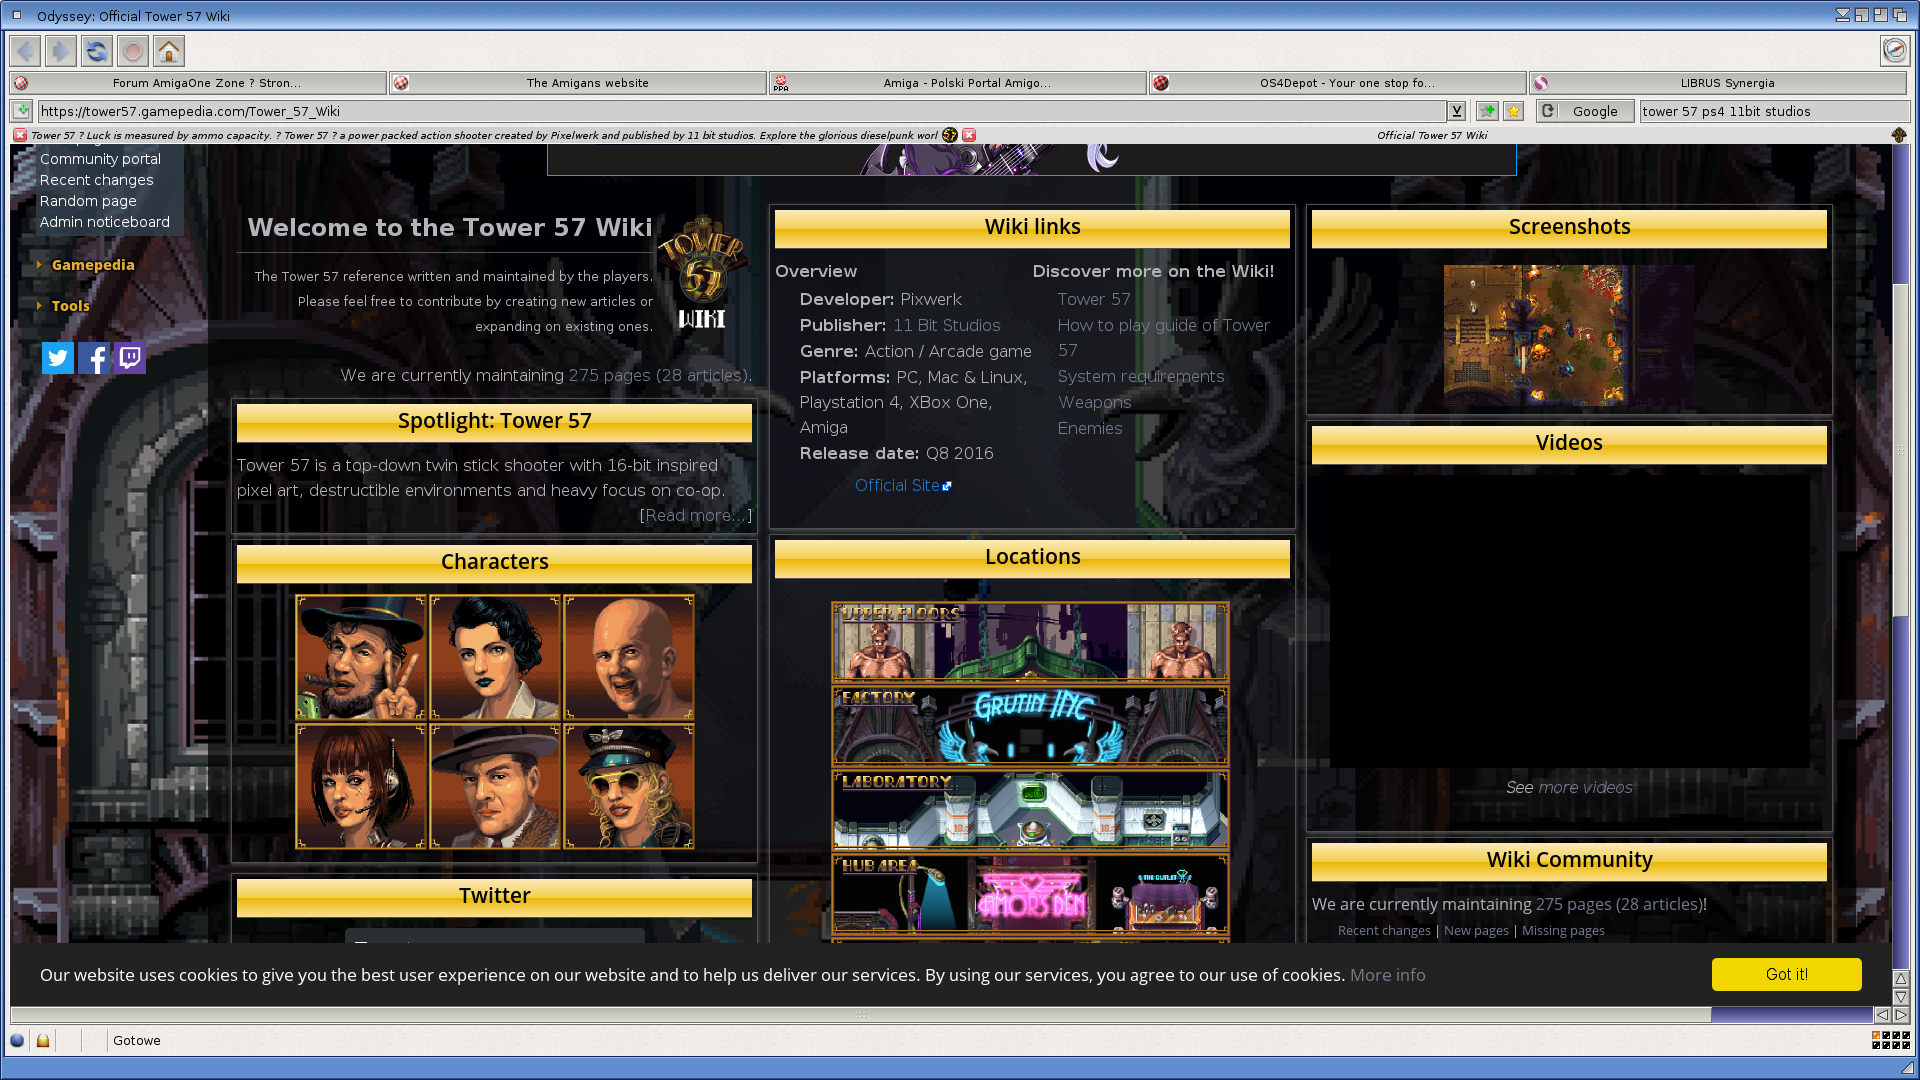The height and width of the screenshot is (1080, 1920).
Task: Open the gameplay screenshot thumbnail
Action: (x=1568, y=335)
